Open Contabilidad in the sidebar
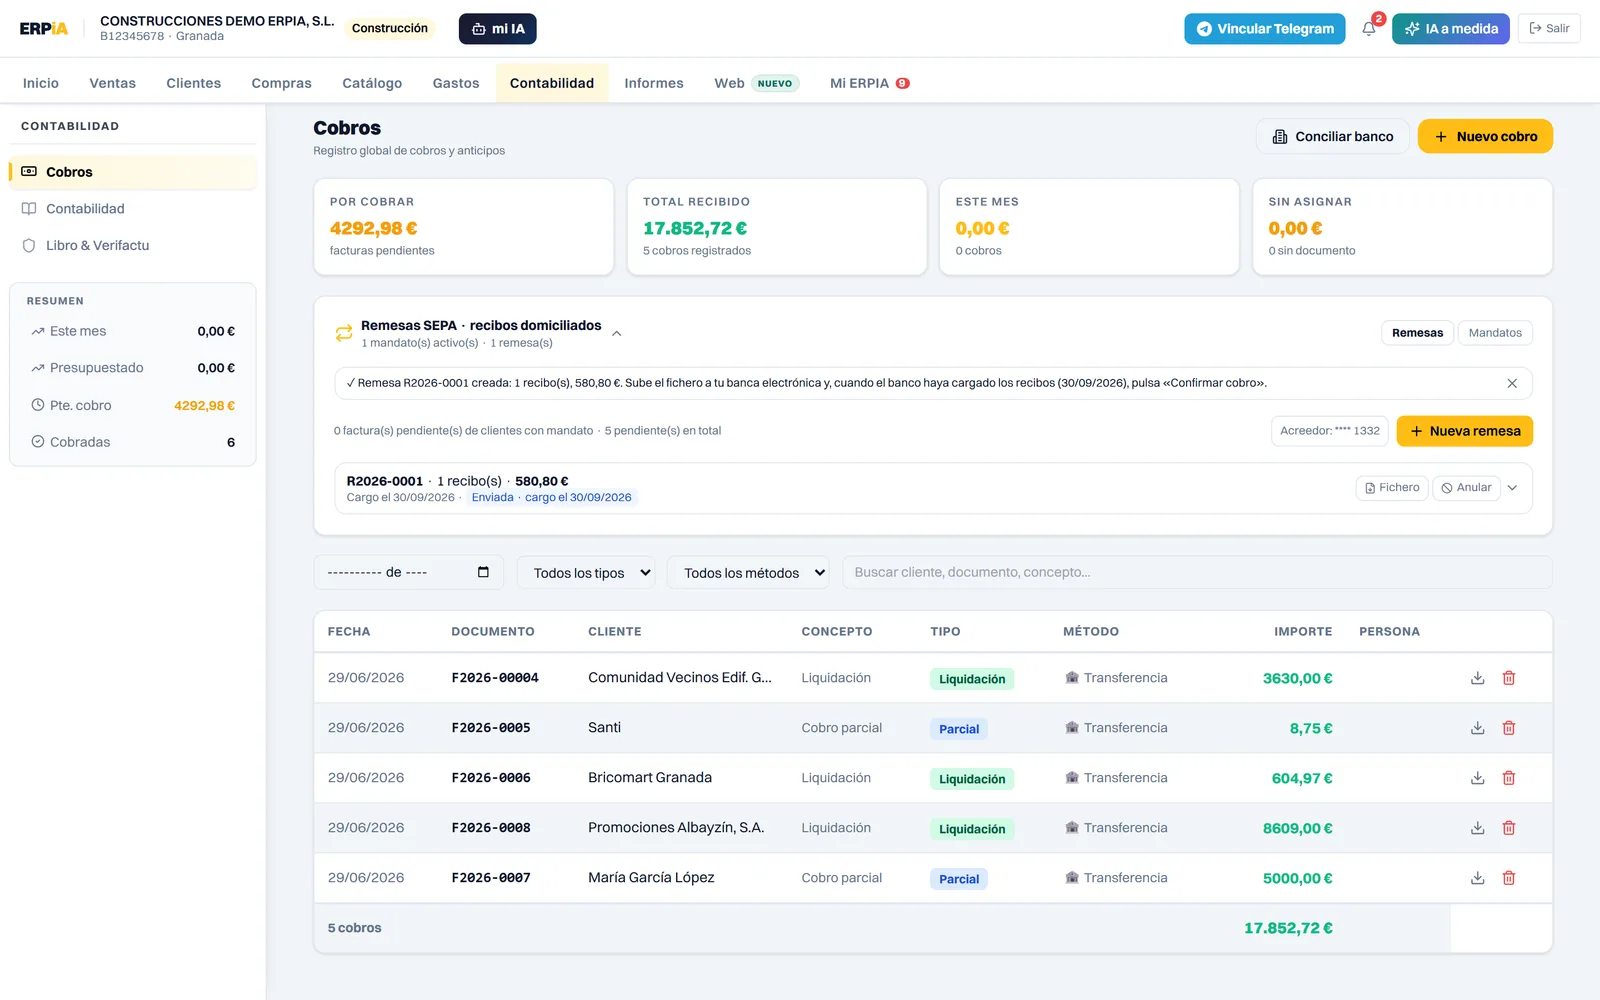 pos(133,209)
